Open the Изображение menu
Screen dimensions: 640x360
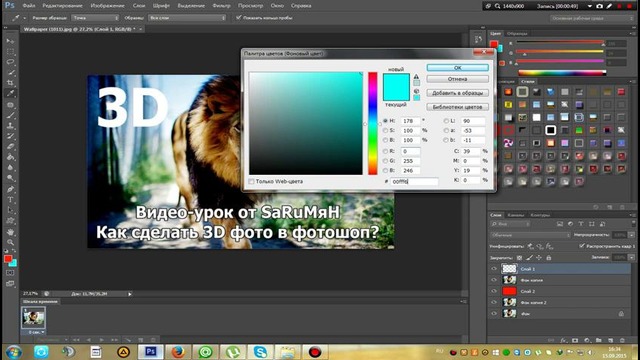click(x=107, y=6)
